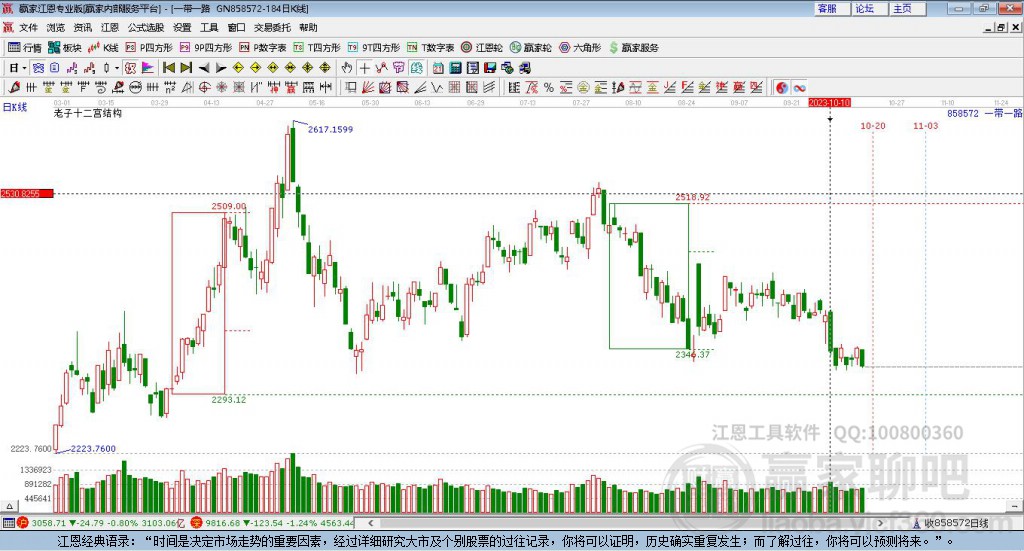Select the 2346.37 rectangle low label

[x=692, y=354]
